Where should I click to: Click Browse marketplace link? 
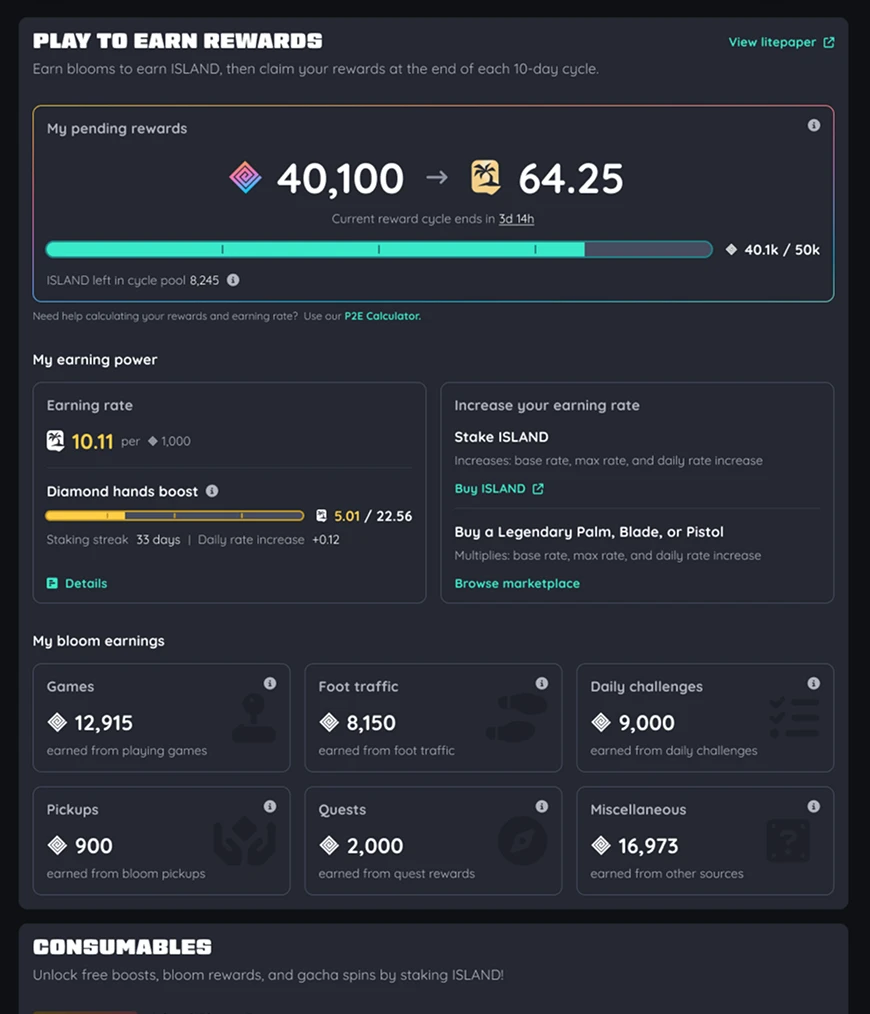pyautogui.click(x=517, y=583)
